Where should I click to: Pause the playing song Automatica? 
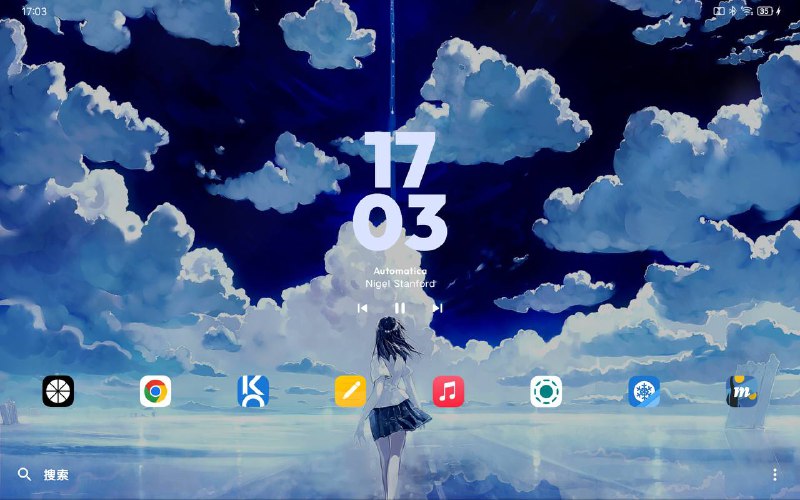tap(400, 308)
